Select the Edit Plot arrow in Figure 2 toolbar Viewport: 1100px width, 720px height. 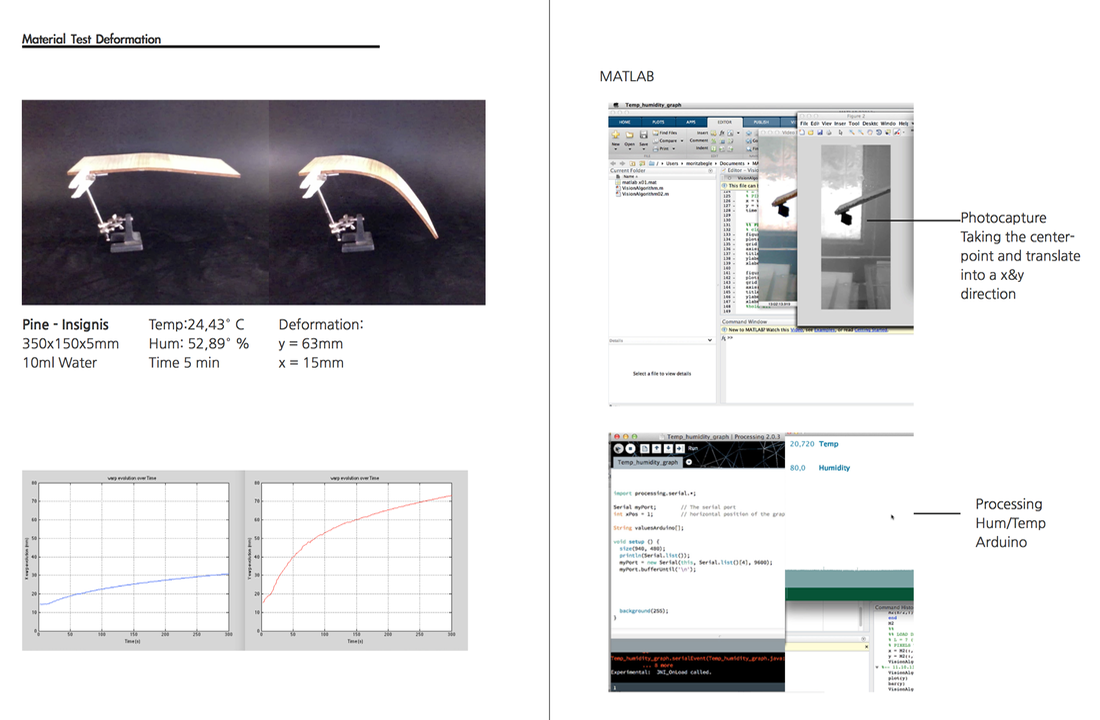pyautogui.click(x=840, y=132)
